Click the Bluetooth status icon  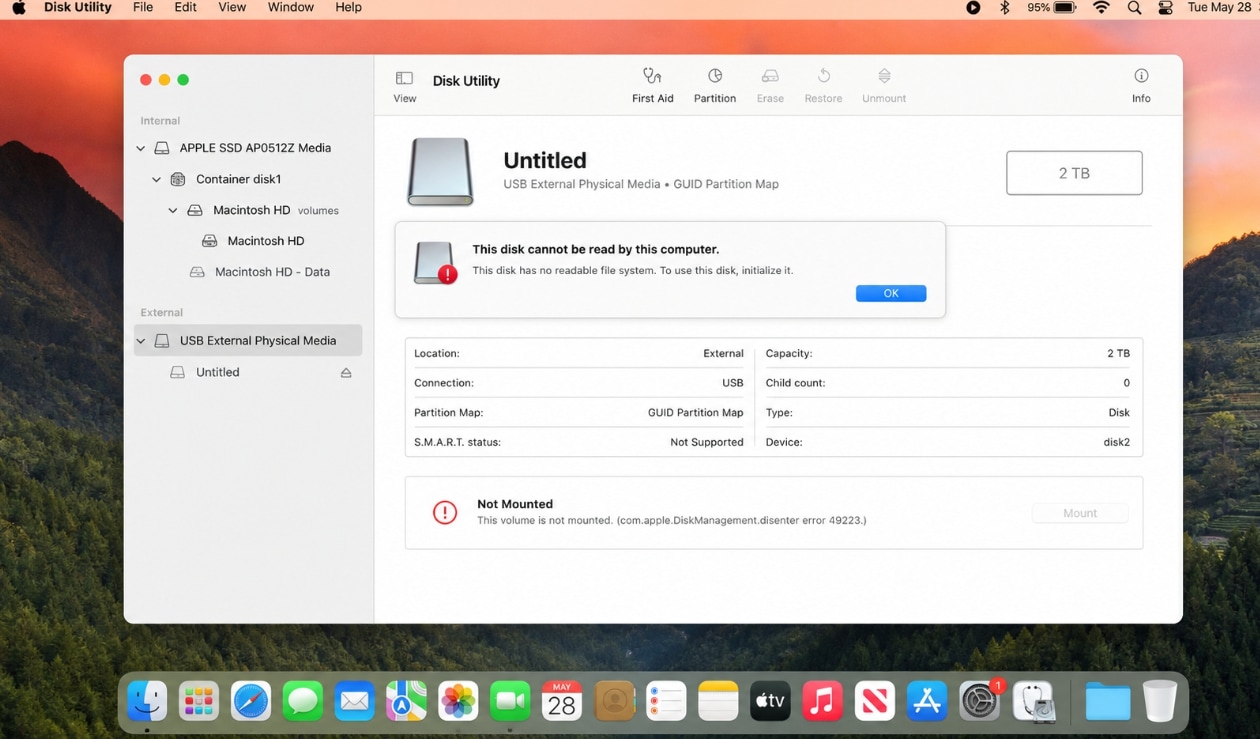pos(1005,7)
